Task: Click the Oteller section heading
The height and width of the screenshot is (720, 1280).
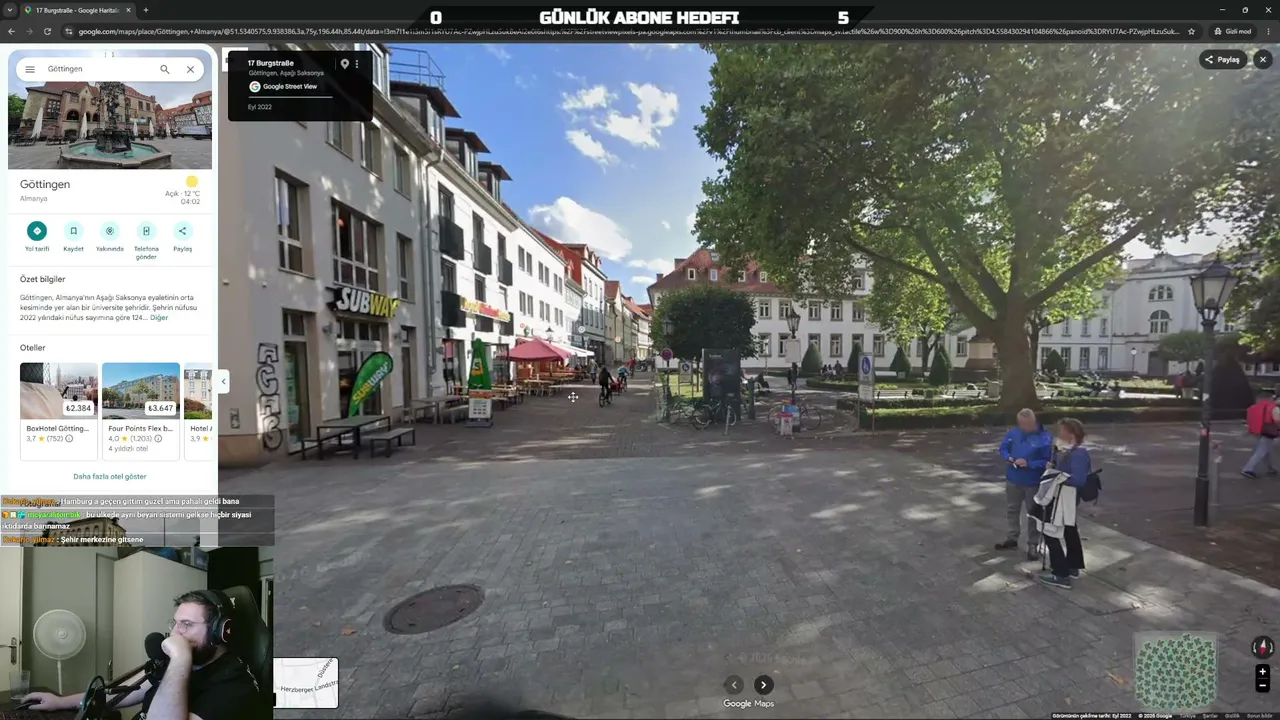Action: (x=33, y=348)
